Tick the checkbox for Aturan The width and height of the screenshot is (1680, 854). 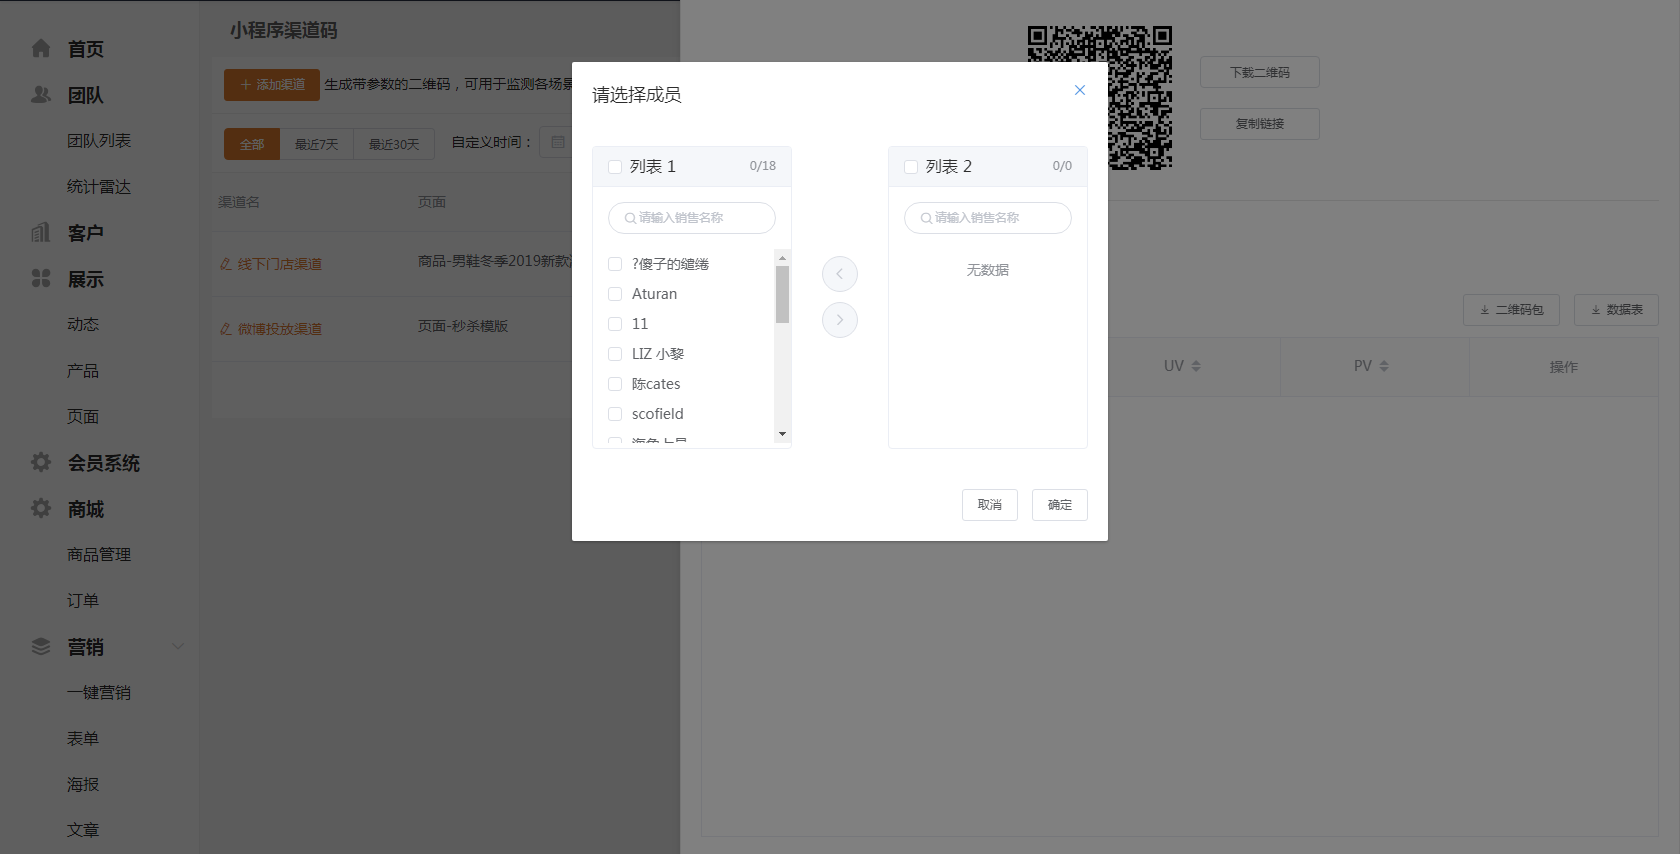(615, 294)
